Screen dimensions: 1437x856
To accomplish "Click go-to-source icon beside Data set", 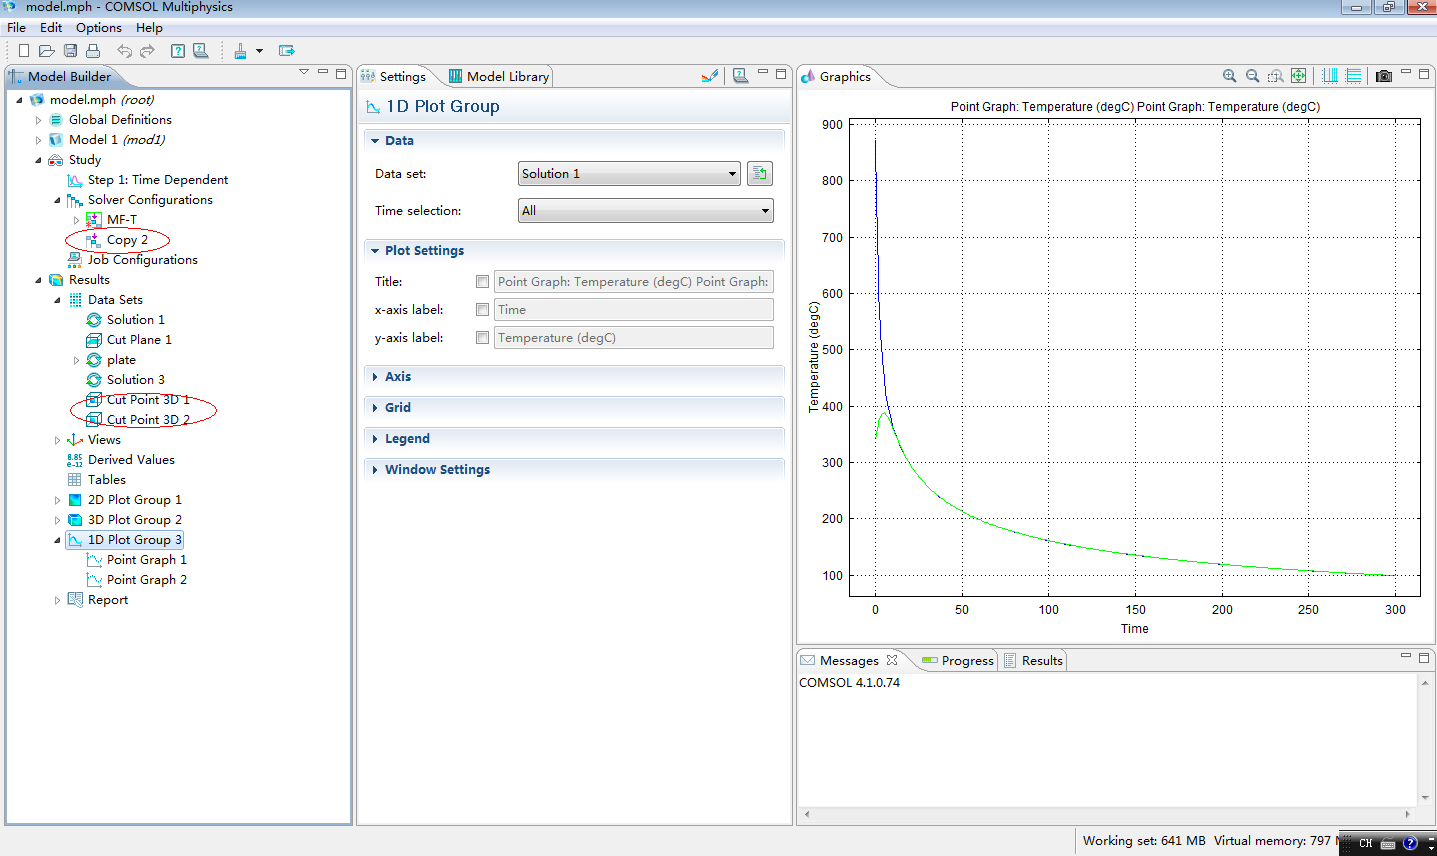I will pos(760,174).
